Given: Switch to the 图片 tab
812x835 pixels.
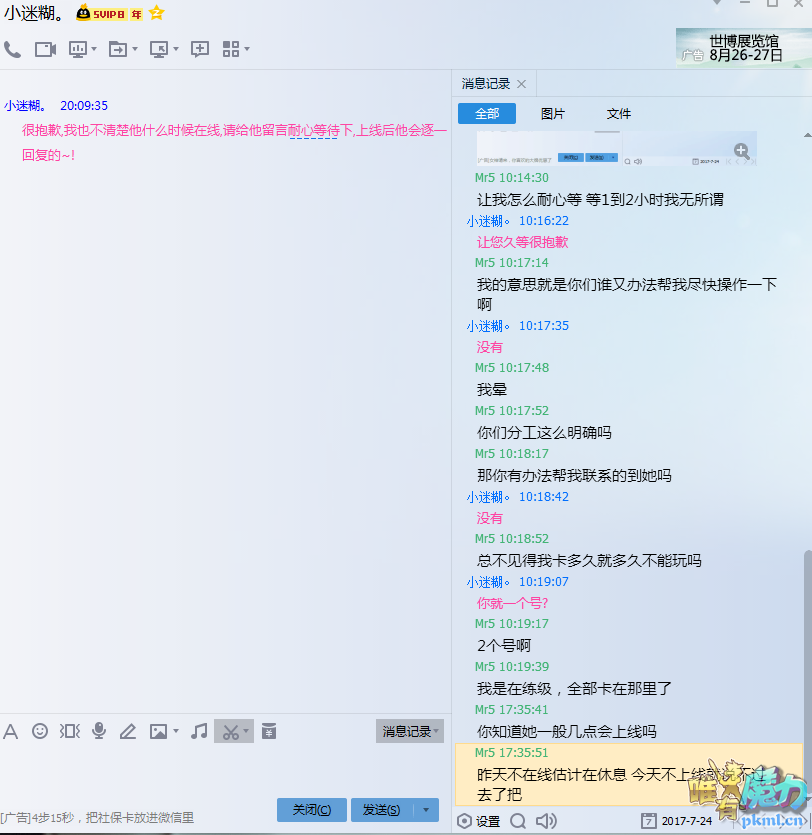Looking at the screenshot, I should (552, 114).
